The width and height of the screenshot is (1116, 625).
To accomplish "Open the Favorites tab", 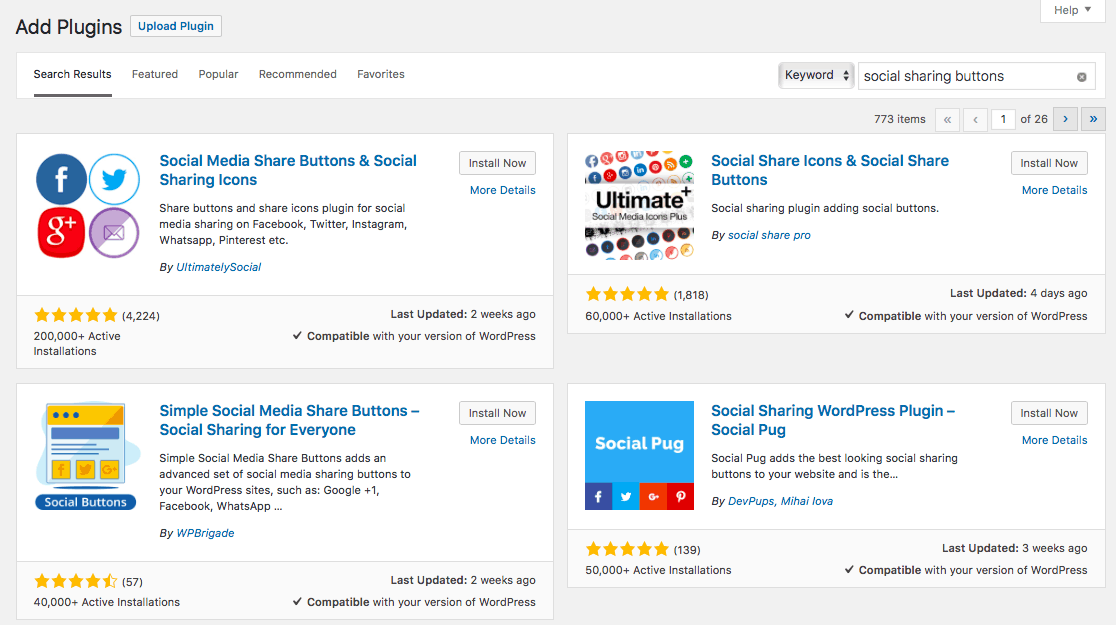I will (381, 74).
